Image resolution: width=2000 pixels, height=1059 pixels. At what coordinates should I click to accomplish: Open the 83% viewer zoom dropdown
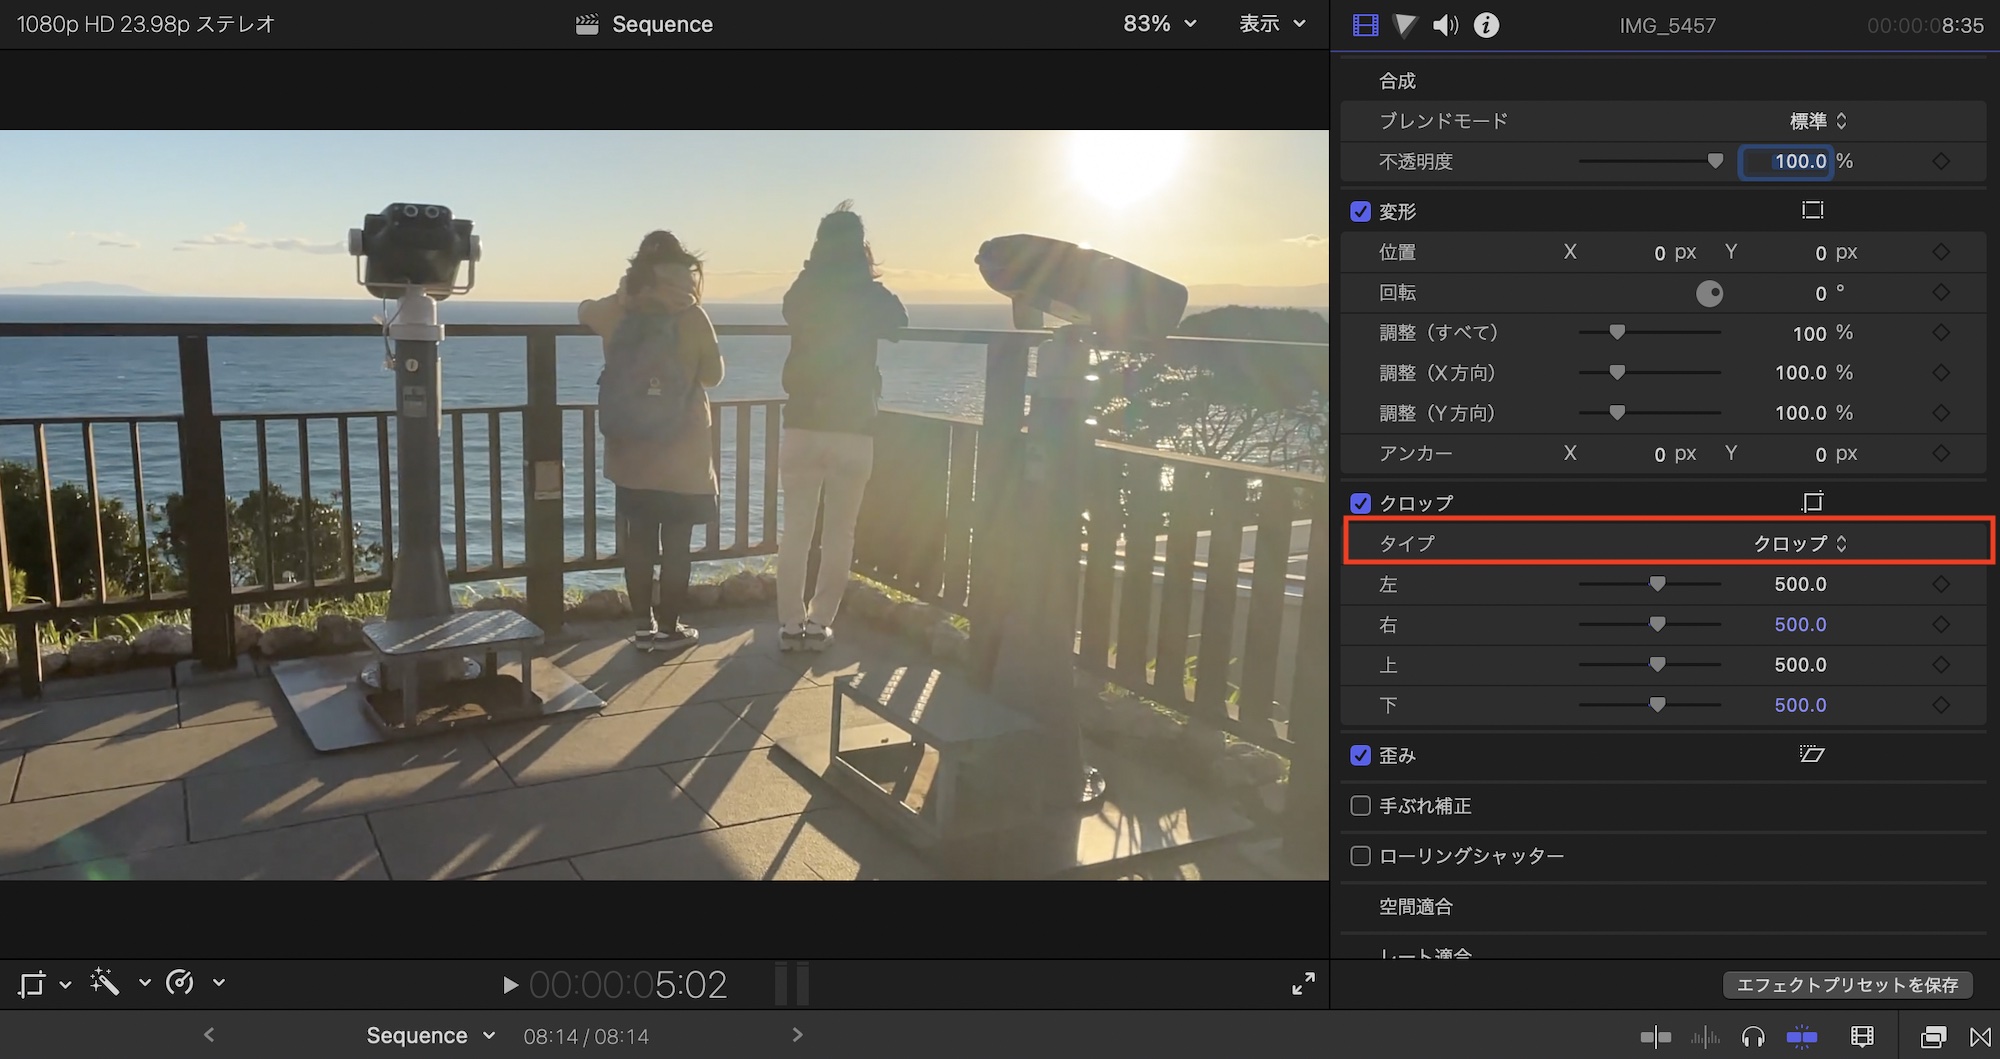pyautogui.click(x=1159, y=24)
